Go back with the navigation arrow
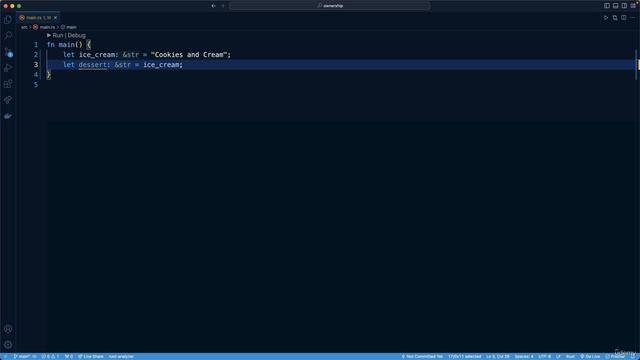The width and height of the screenshot is (640, 360). (213, 6)
